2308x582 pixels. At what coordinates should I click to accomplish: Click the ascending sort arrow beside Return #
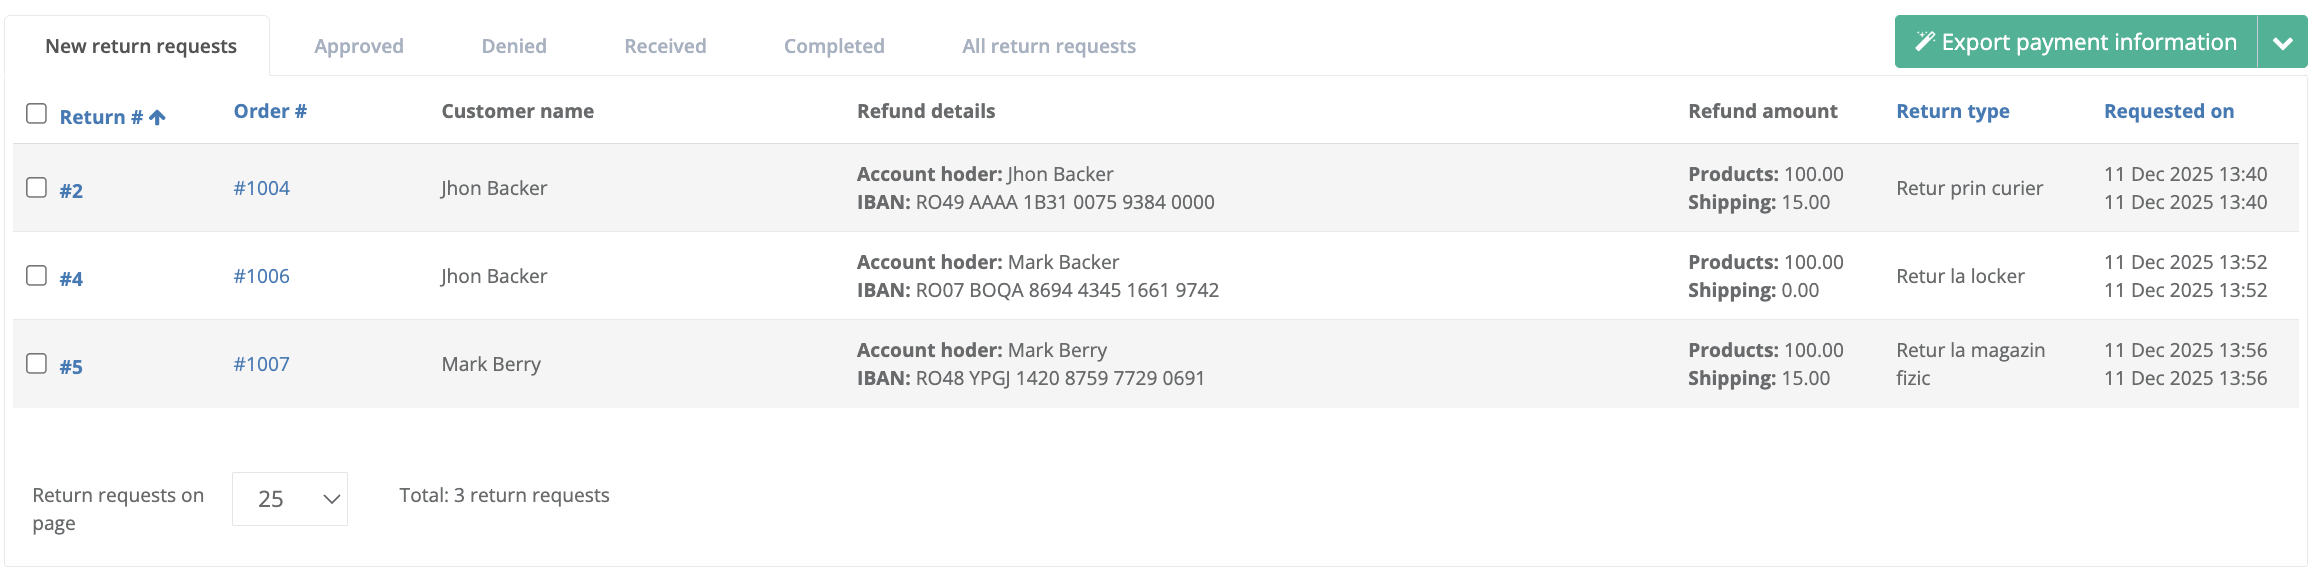click(157, 117)
